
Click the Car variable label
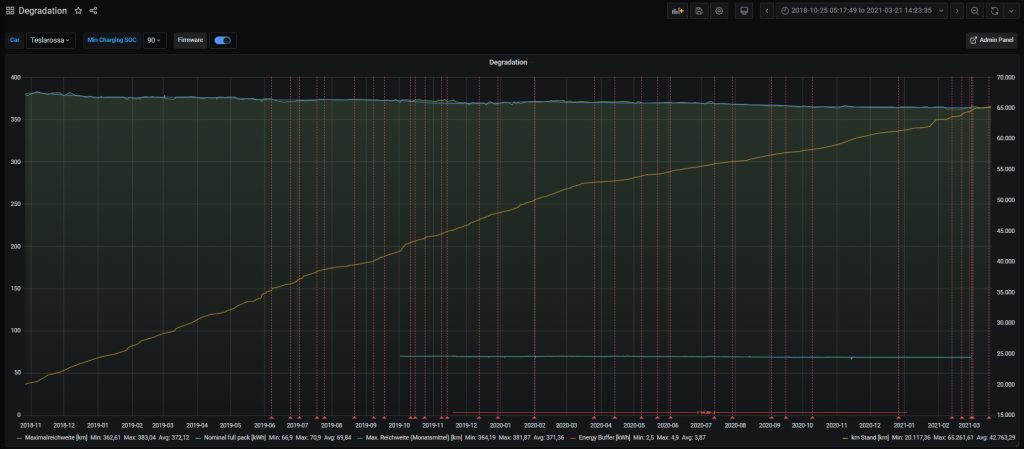(x=14, y=40)
